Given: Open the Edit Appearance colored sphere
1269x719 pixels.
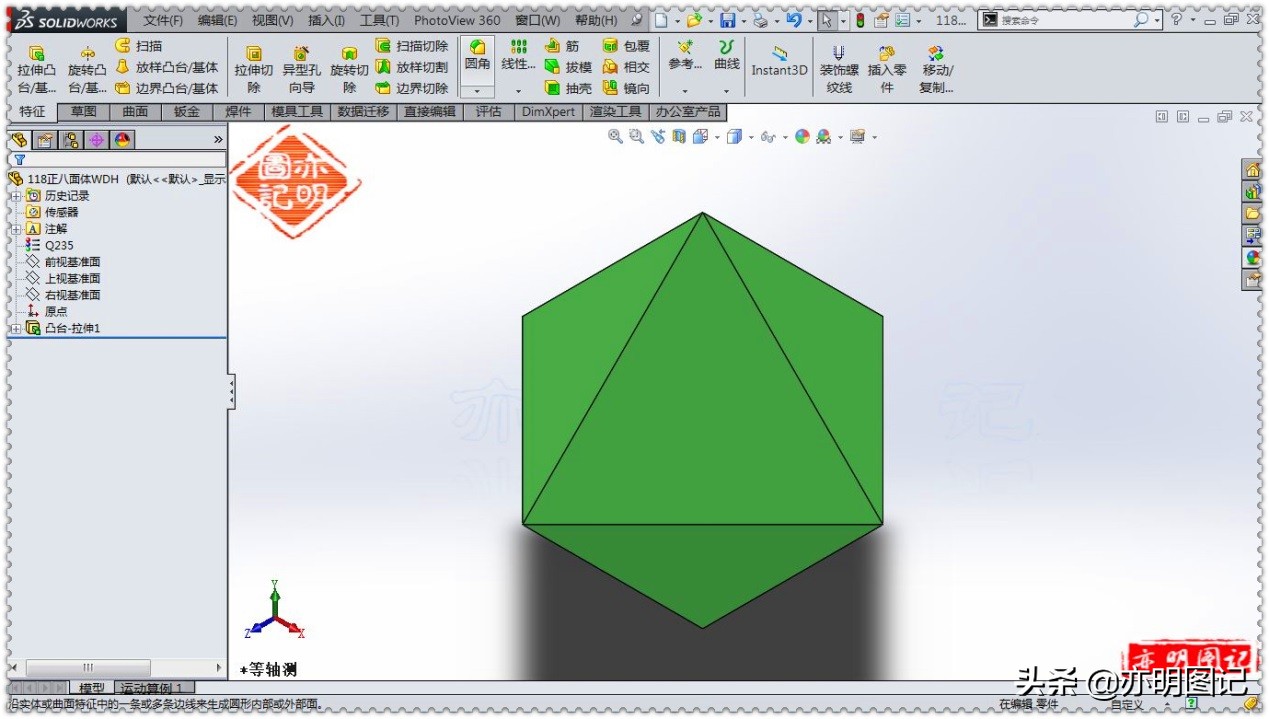Looking at the screenshot, I should [x=802, y=136].
